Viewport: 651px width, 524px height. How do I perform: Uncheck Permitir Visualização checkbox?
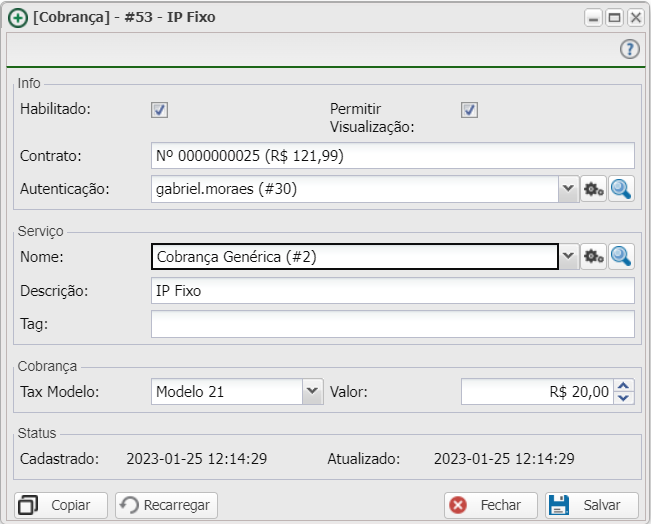[469, 110]
